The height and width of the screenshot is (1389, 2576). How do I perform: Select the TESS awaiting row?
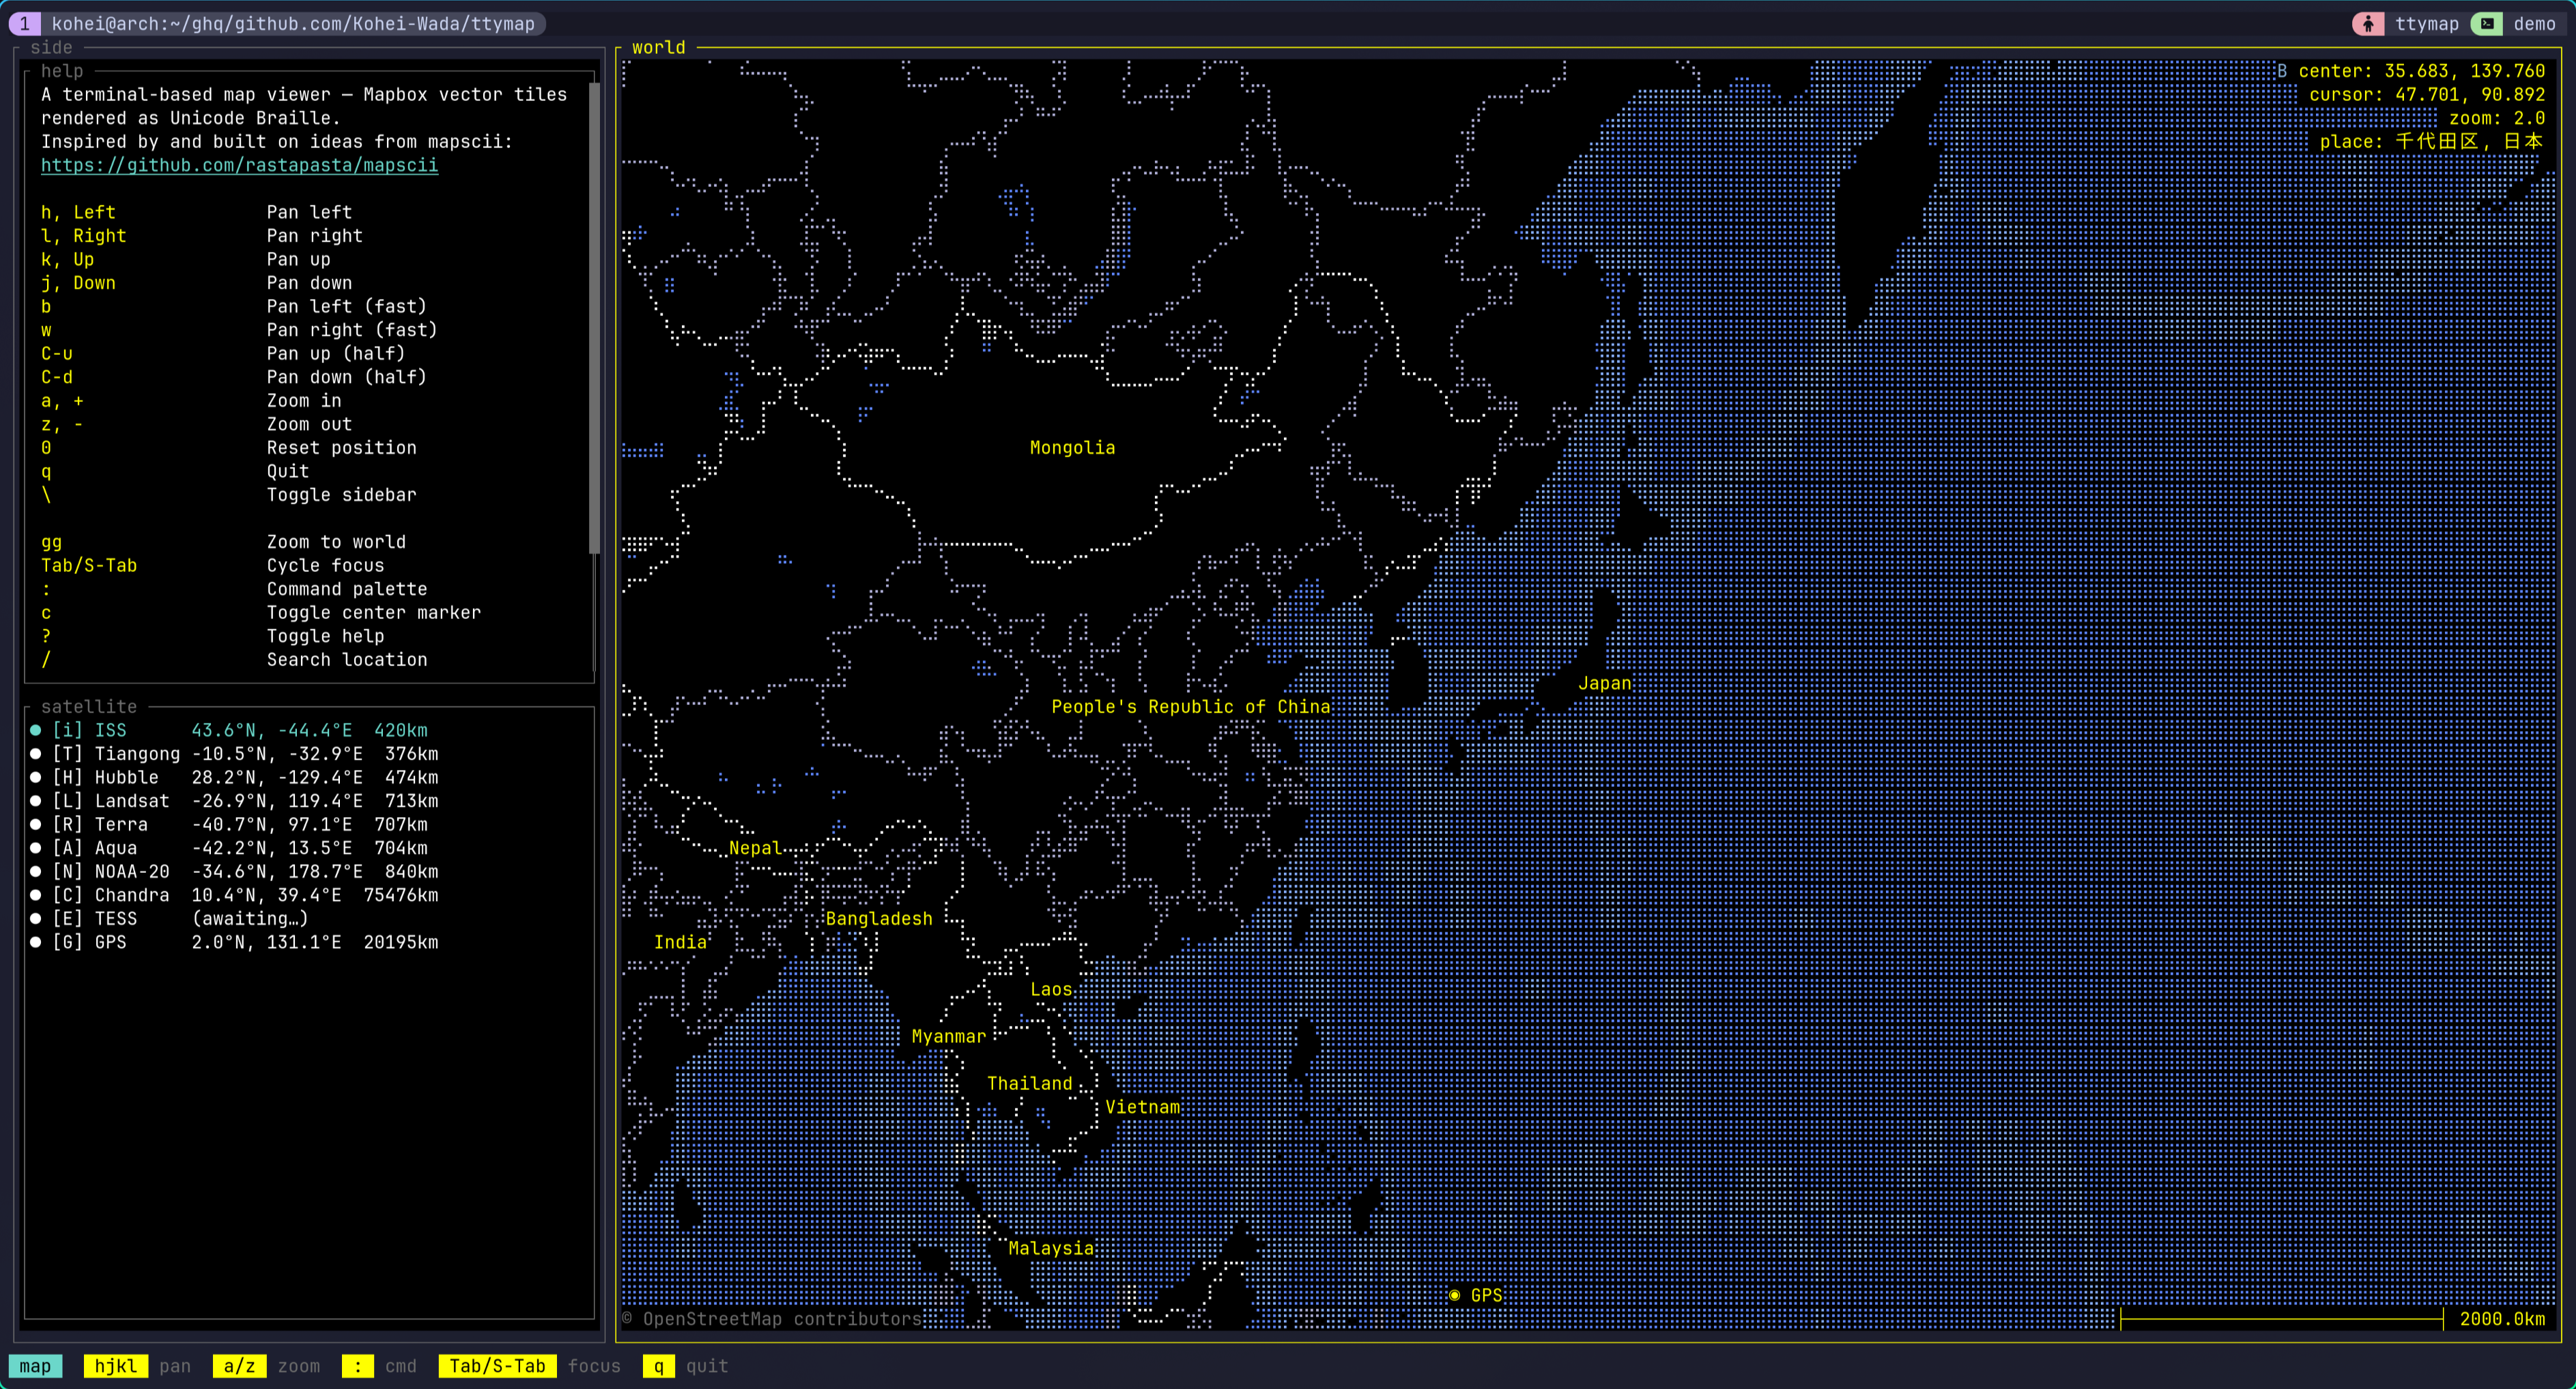(x=170, y=919)
